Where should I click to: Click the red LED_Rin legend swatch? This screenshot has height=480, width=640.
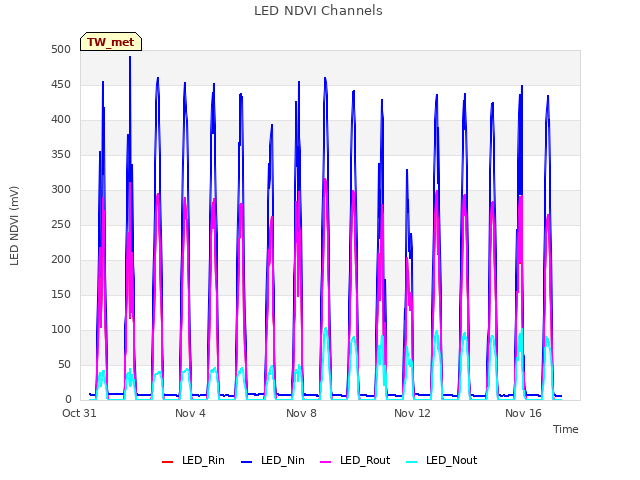(x=167, y=462)
